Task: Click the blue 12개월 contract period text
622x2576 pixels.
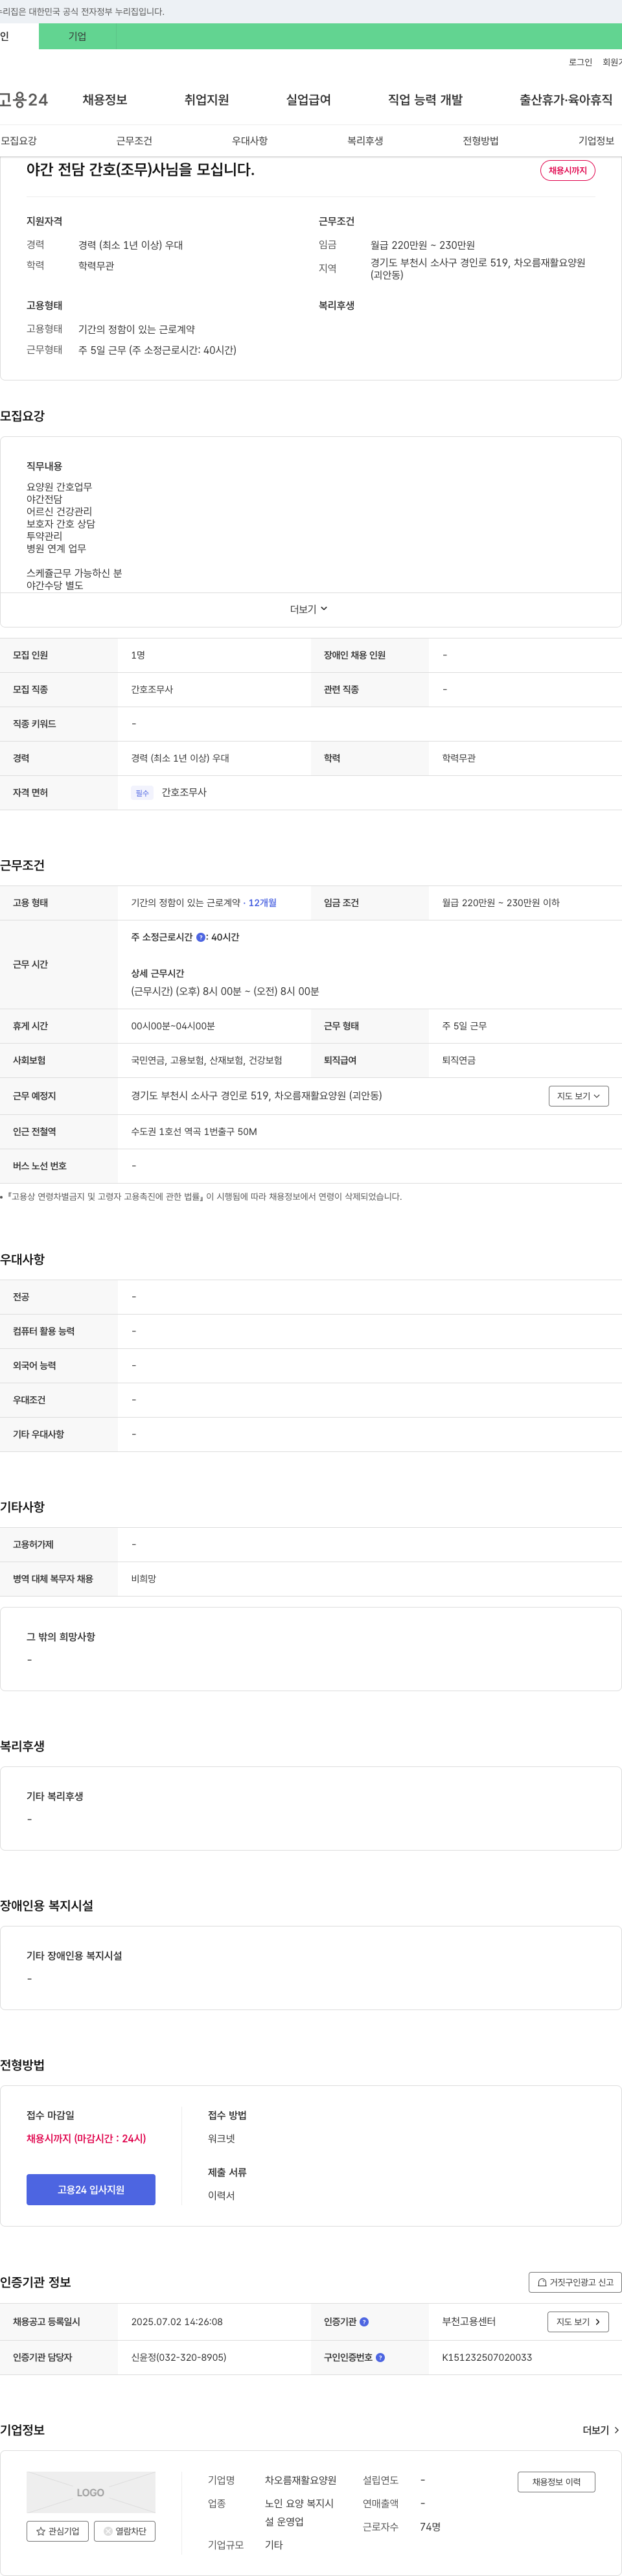Action: pos(262,903)
